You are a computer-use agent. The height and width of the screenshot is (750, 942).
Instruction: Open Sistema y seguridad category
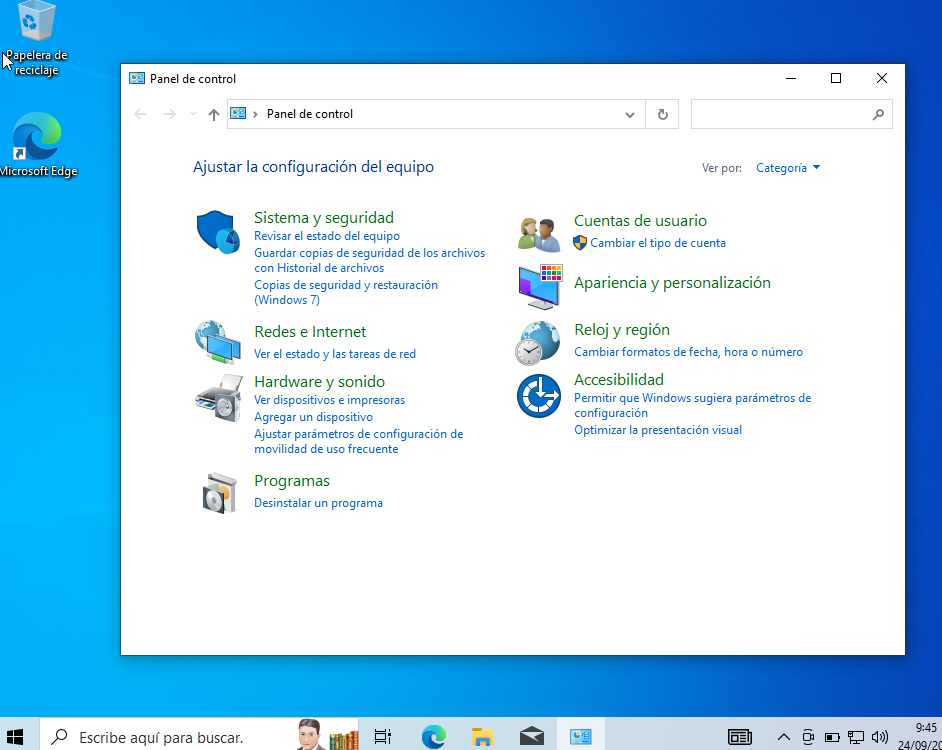(x=324, y=218)
